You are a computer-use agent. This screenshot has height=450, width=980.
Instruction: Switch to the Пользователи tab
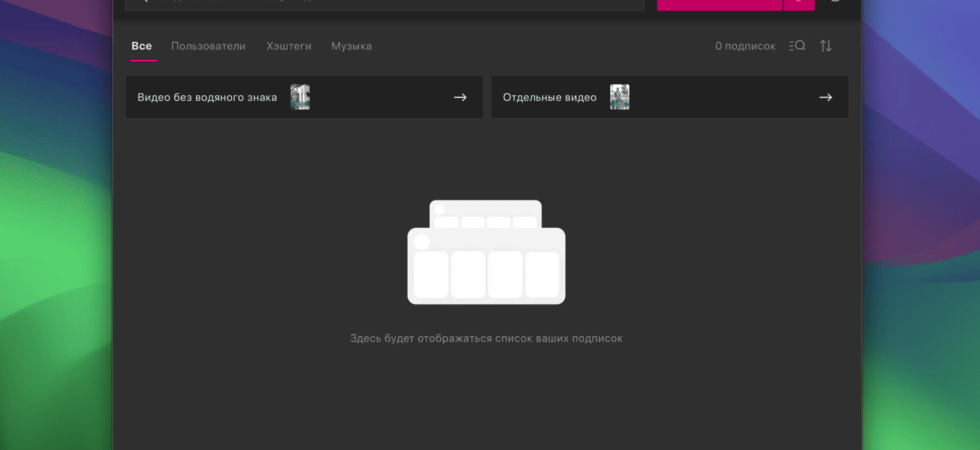pos(208,46)
